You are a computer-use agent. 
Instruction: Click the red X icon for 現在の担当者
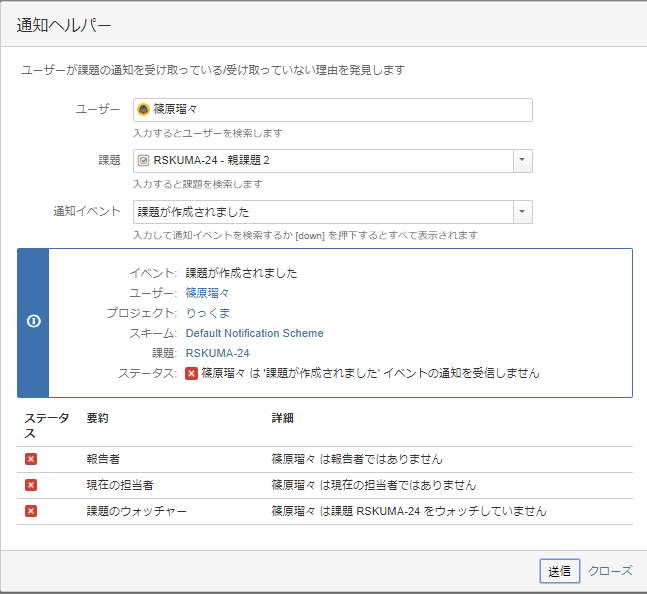click(31, 485)
